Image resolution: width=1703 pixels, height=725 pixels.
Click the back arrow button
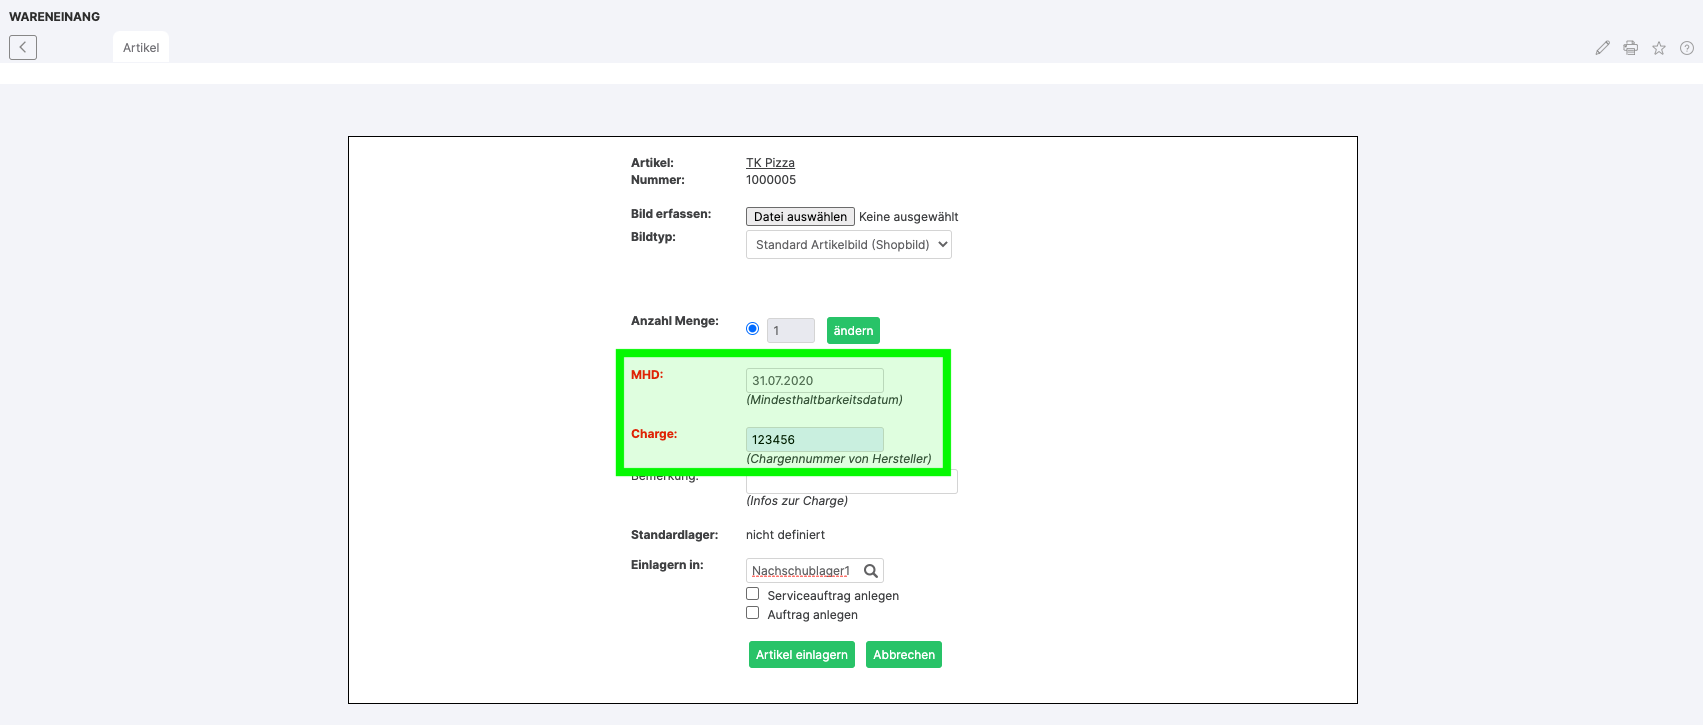tap(23, 47)
